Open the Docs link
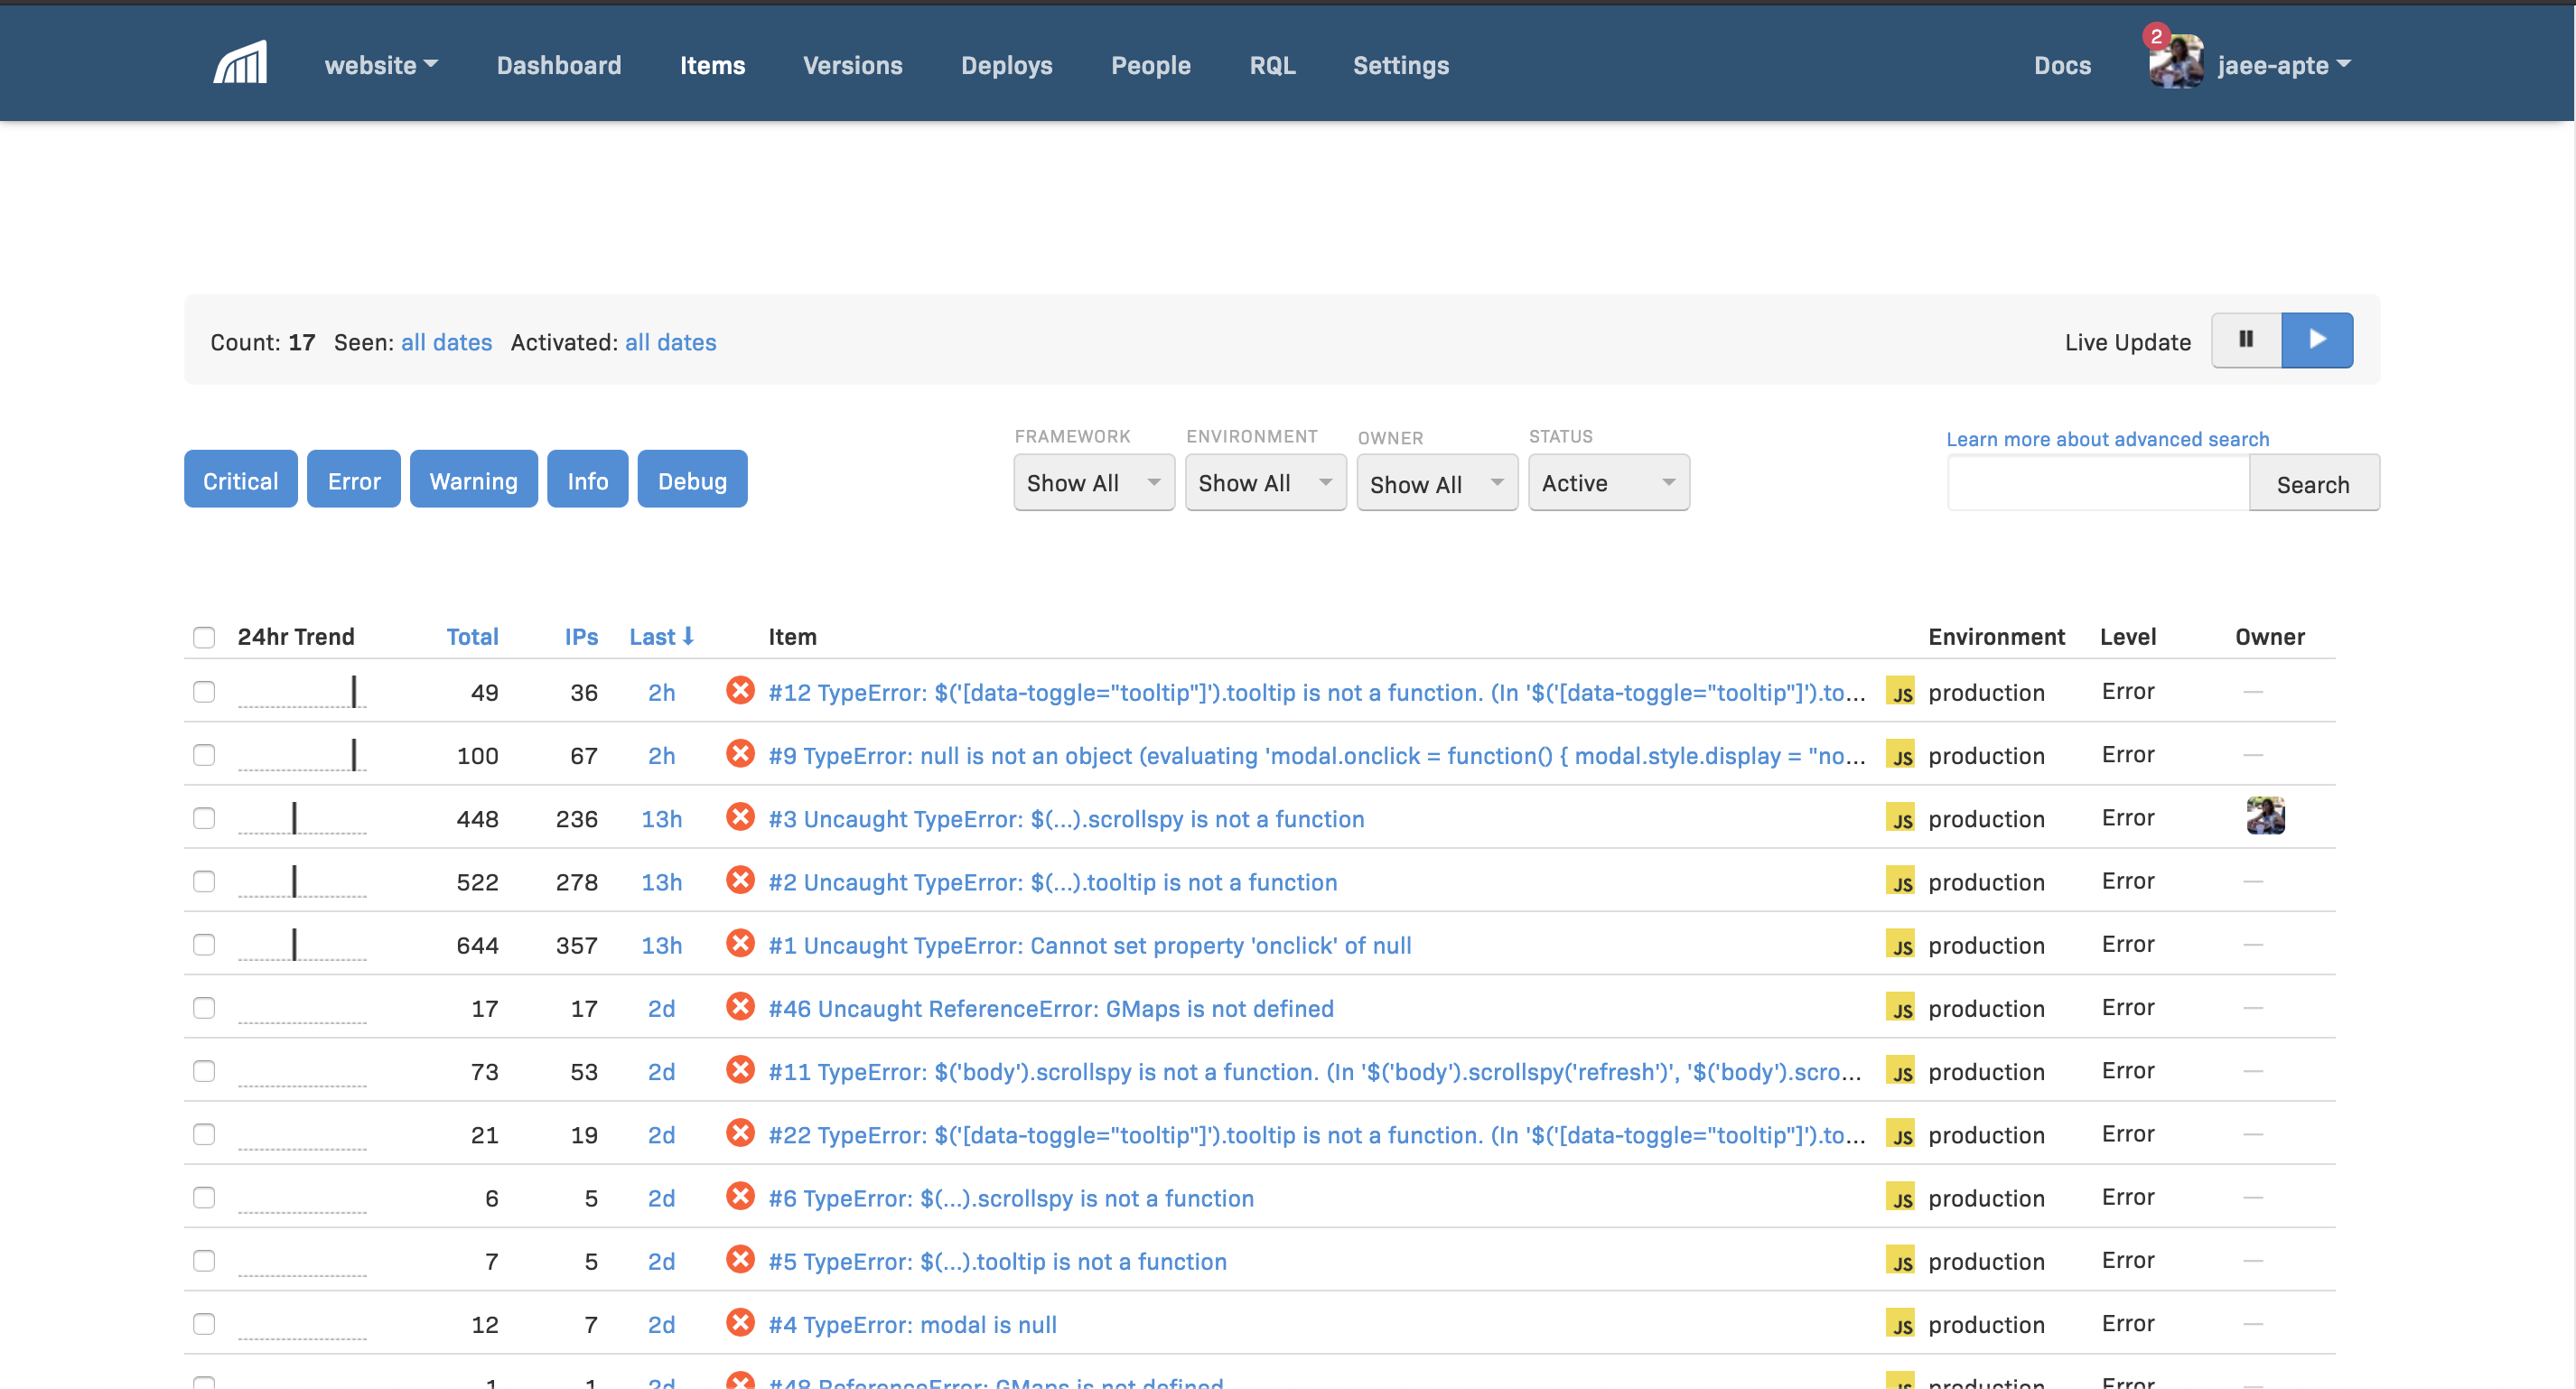Image resolution: width=2576 pixels, height=1389 pixels. (2062, 65)
